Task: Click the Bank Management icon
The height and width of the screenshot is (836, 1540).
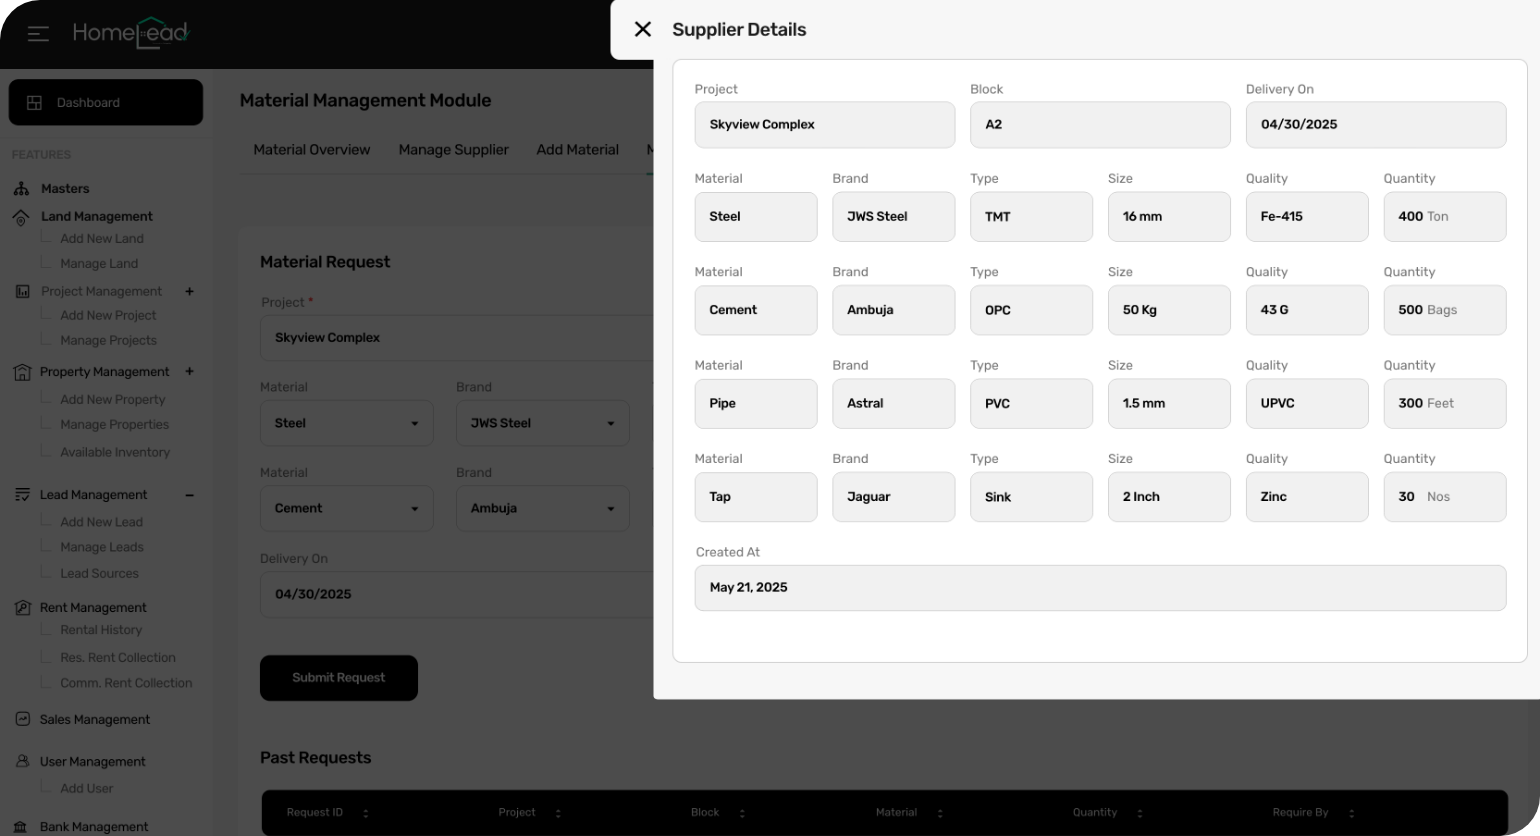Action: coord(21,827)
